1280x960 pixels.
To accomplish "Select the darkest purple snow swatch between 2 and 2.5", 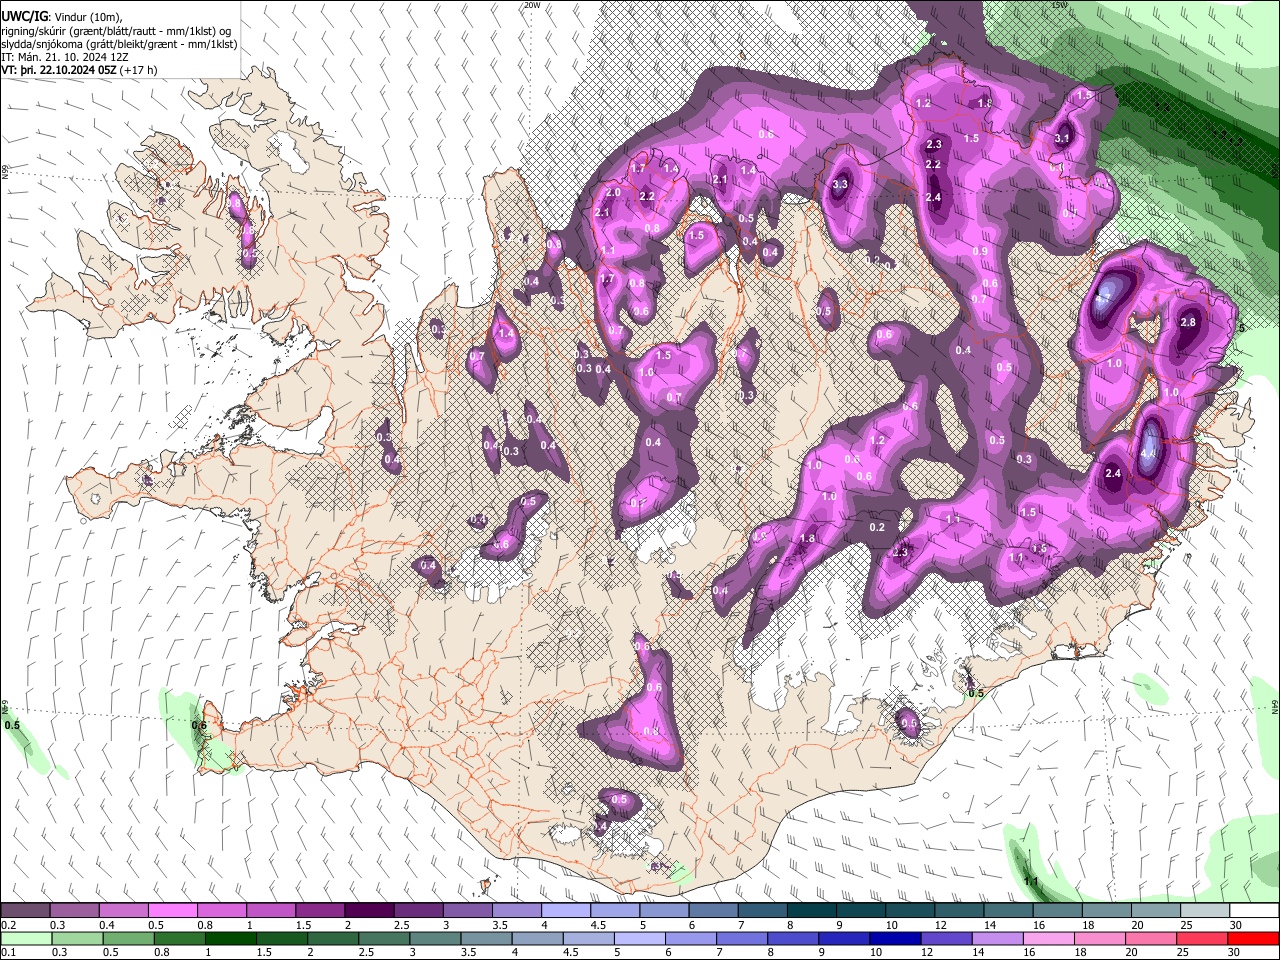I will tap(369, 911).
